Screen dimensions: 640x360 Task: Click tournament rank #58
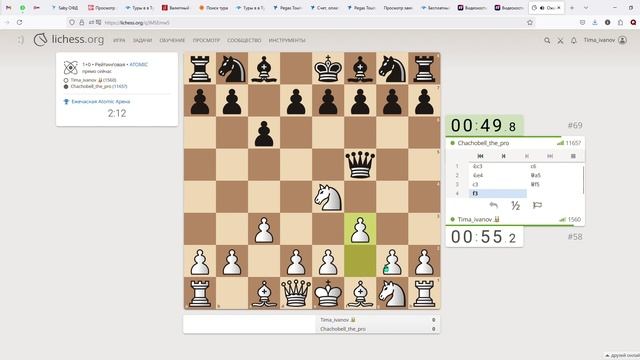(x=575, y=237)
